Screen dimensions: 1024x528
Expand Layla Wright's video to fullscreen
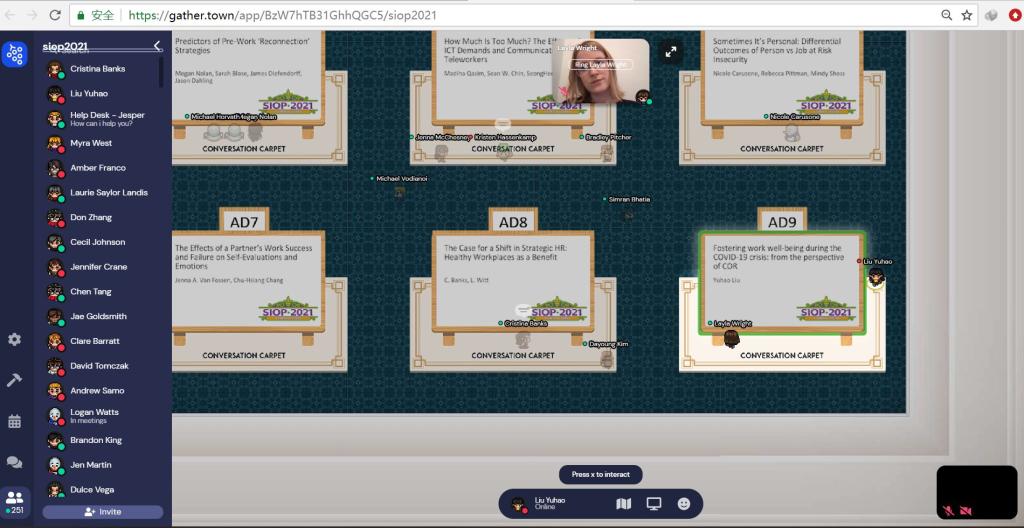[671, 52]
